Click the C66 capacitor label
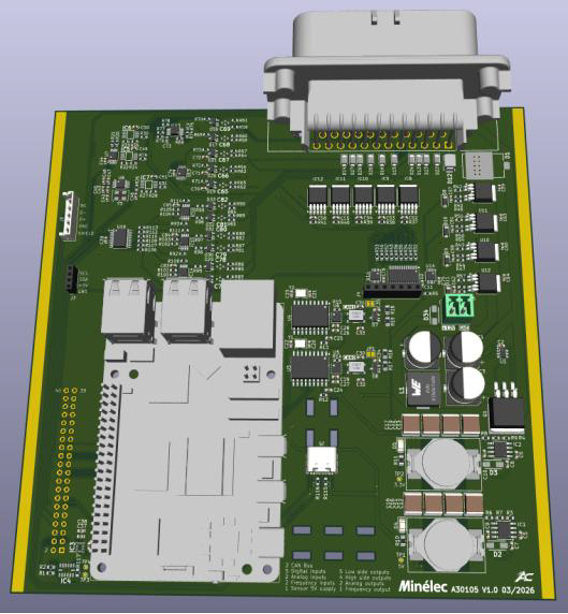 (x=223, y=176)
